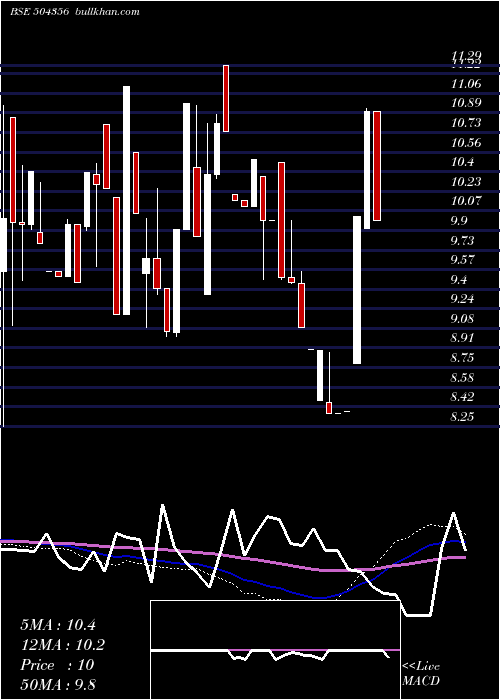Screen dimensions: 500x700
Task: Click the 10.56 price axis label
Action: pos(467,142)
